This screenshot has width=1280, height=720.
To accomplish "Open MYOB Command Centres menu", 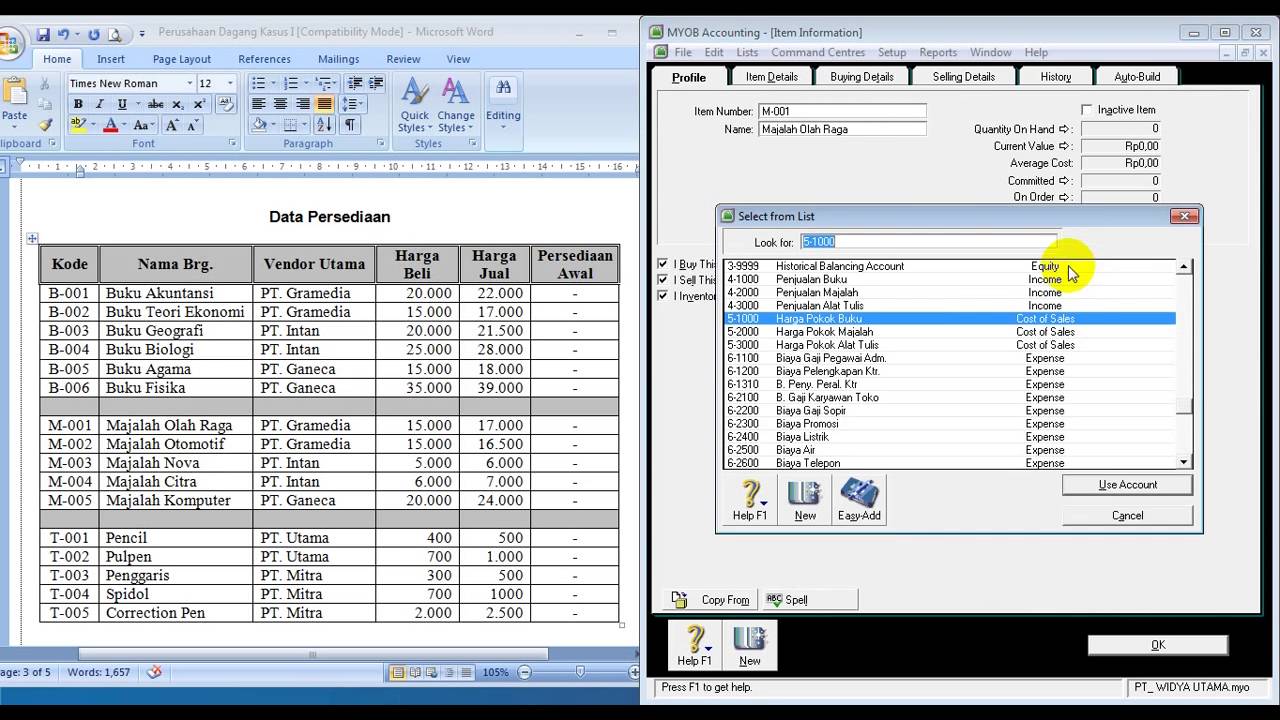I will pyautogui.click(x=818, y=52).
